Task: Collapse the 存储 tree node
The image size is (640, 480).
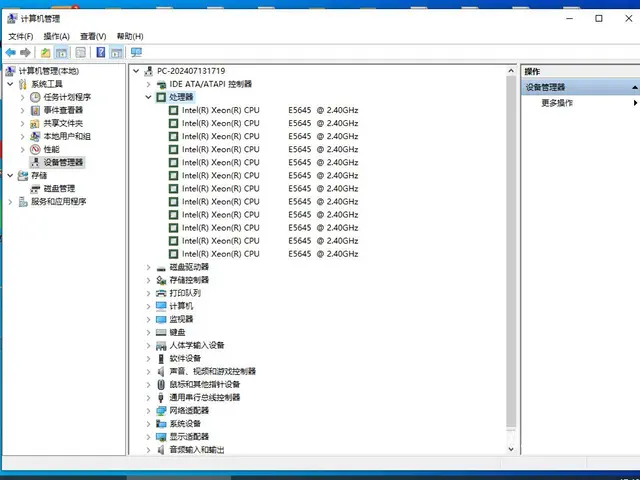Action: click(11, 176)
